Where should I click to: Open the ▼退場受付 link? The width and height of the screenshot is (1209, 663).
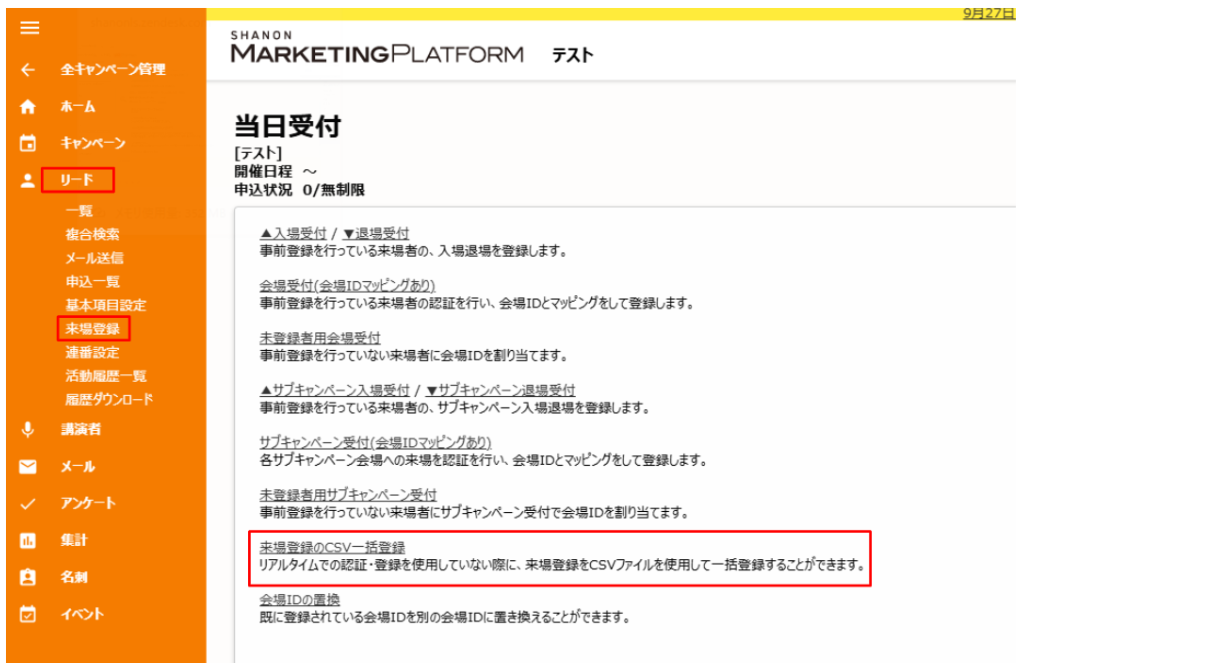coord(376,234)
